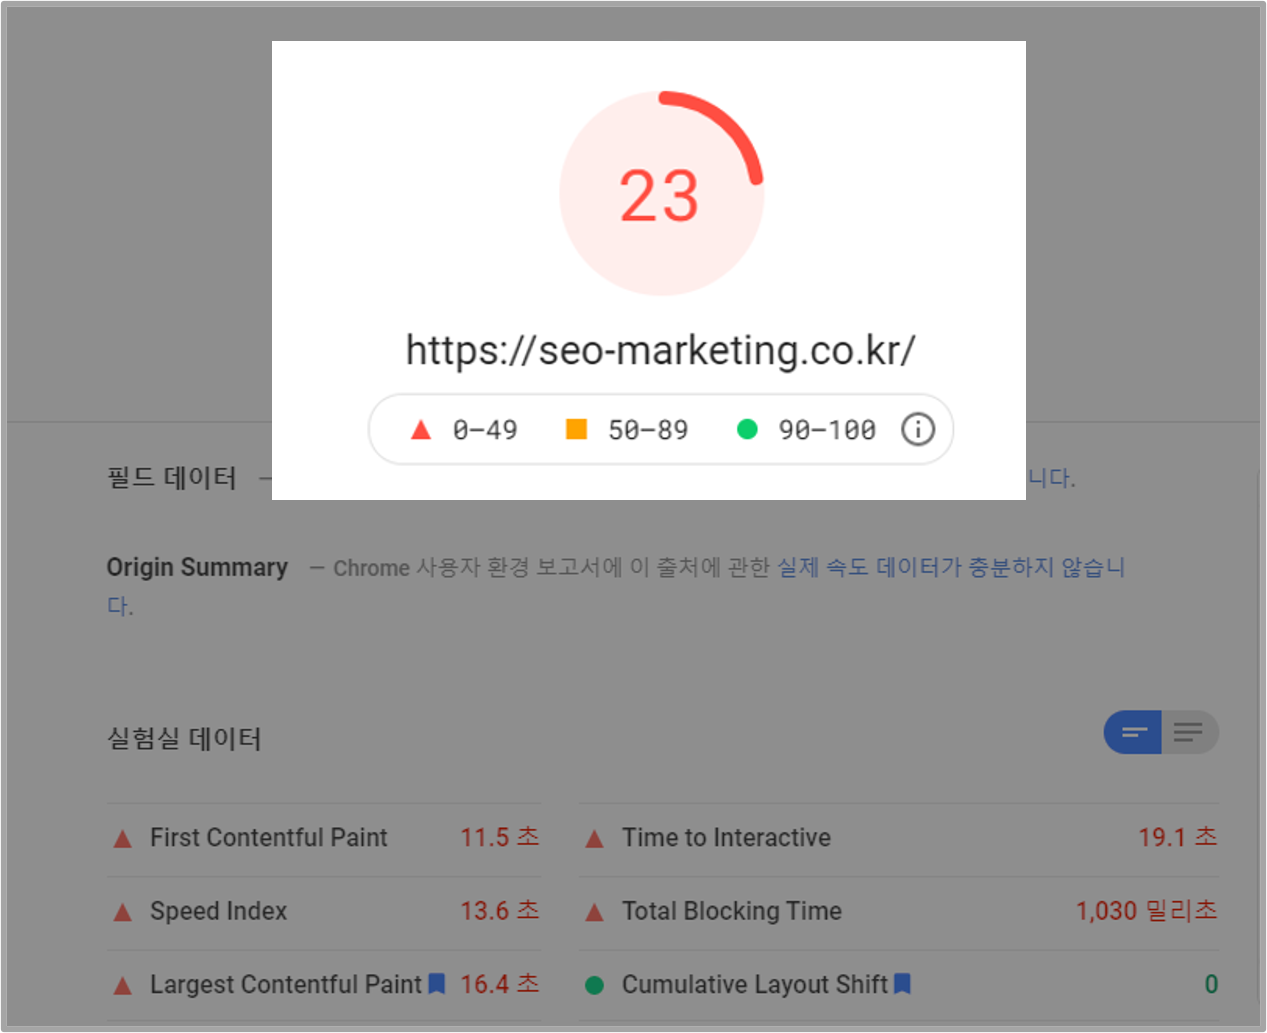Viewport: 1267px width, 1033px height.
Task: Click the red triangle beside Speed Index
Action: (x=122, y=911)
